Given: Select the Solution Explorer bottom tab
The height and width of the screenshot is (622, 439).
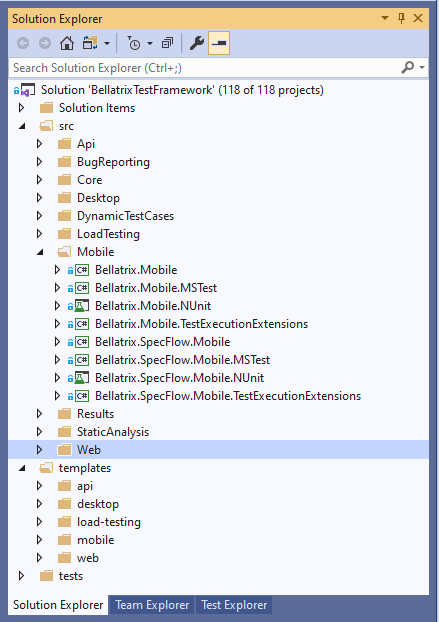Looking at the screenshot, I should (x=58, y=605).
